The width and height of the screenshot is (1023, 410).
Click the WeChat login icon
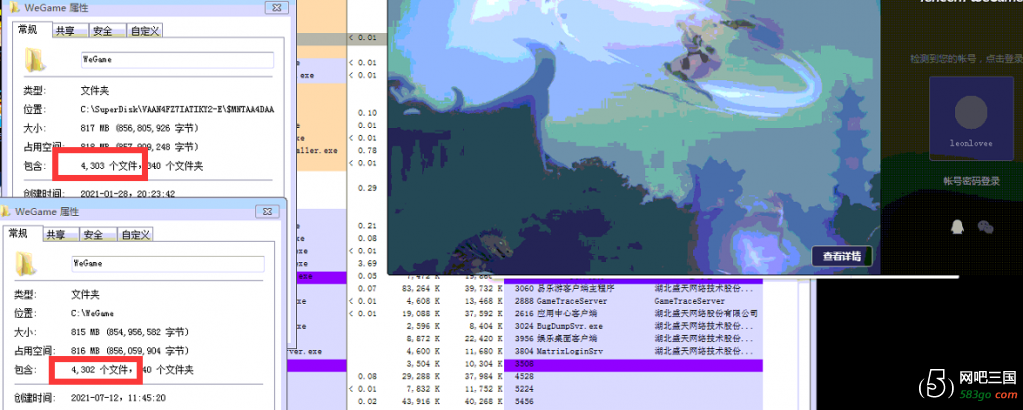(x=985, y=226)
